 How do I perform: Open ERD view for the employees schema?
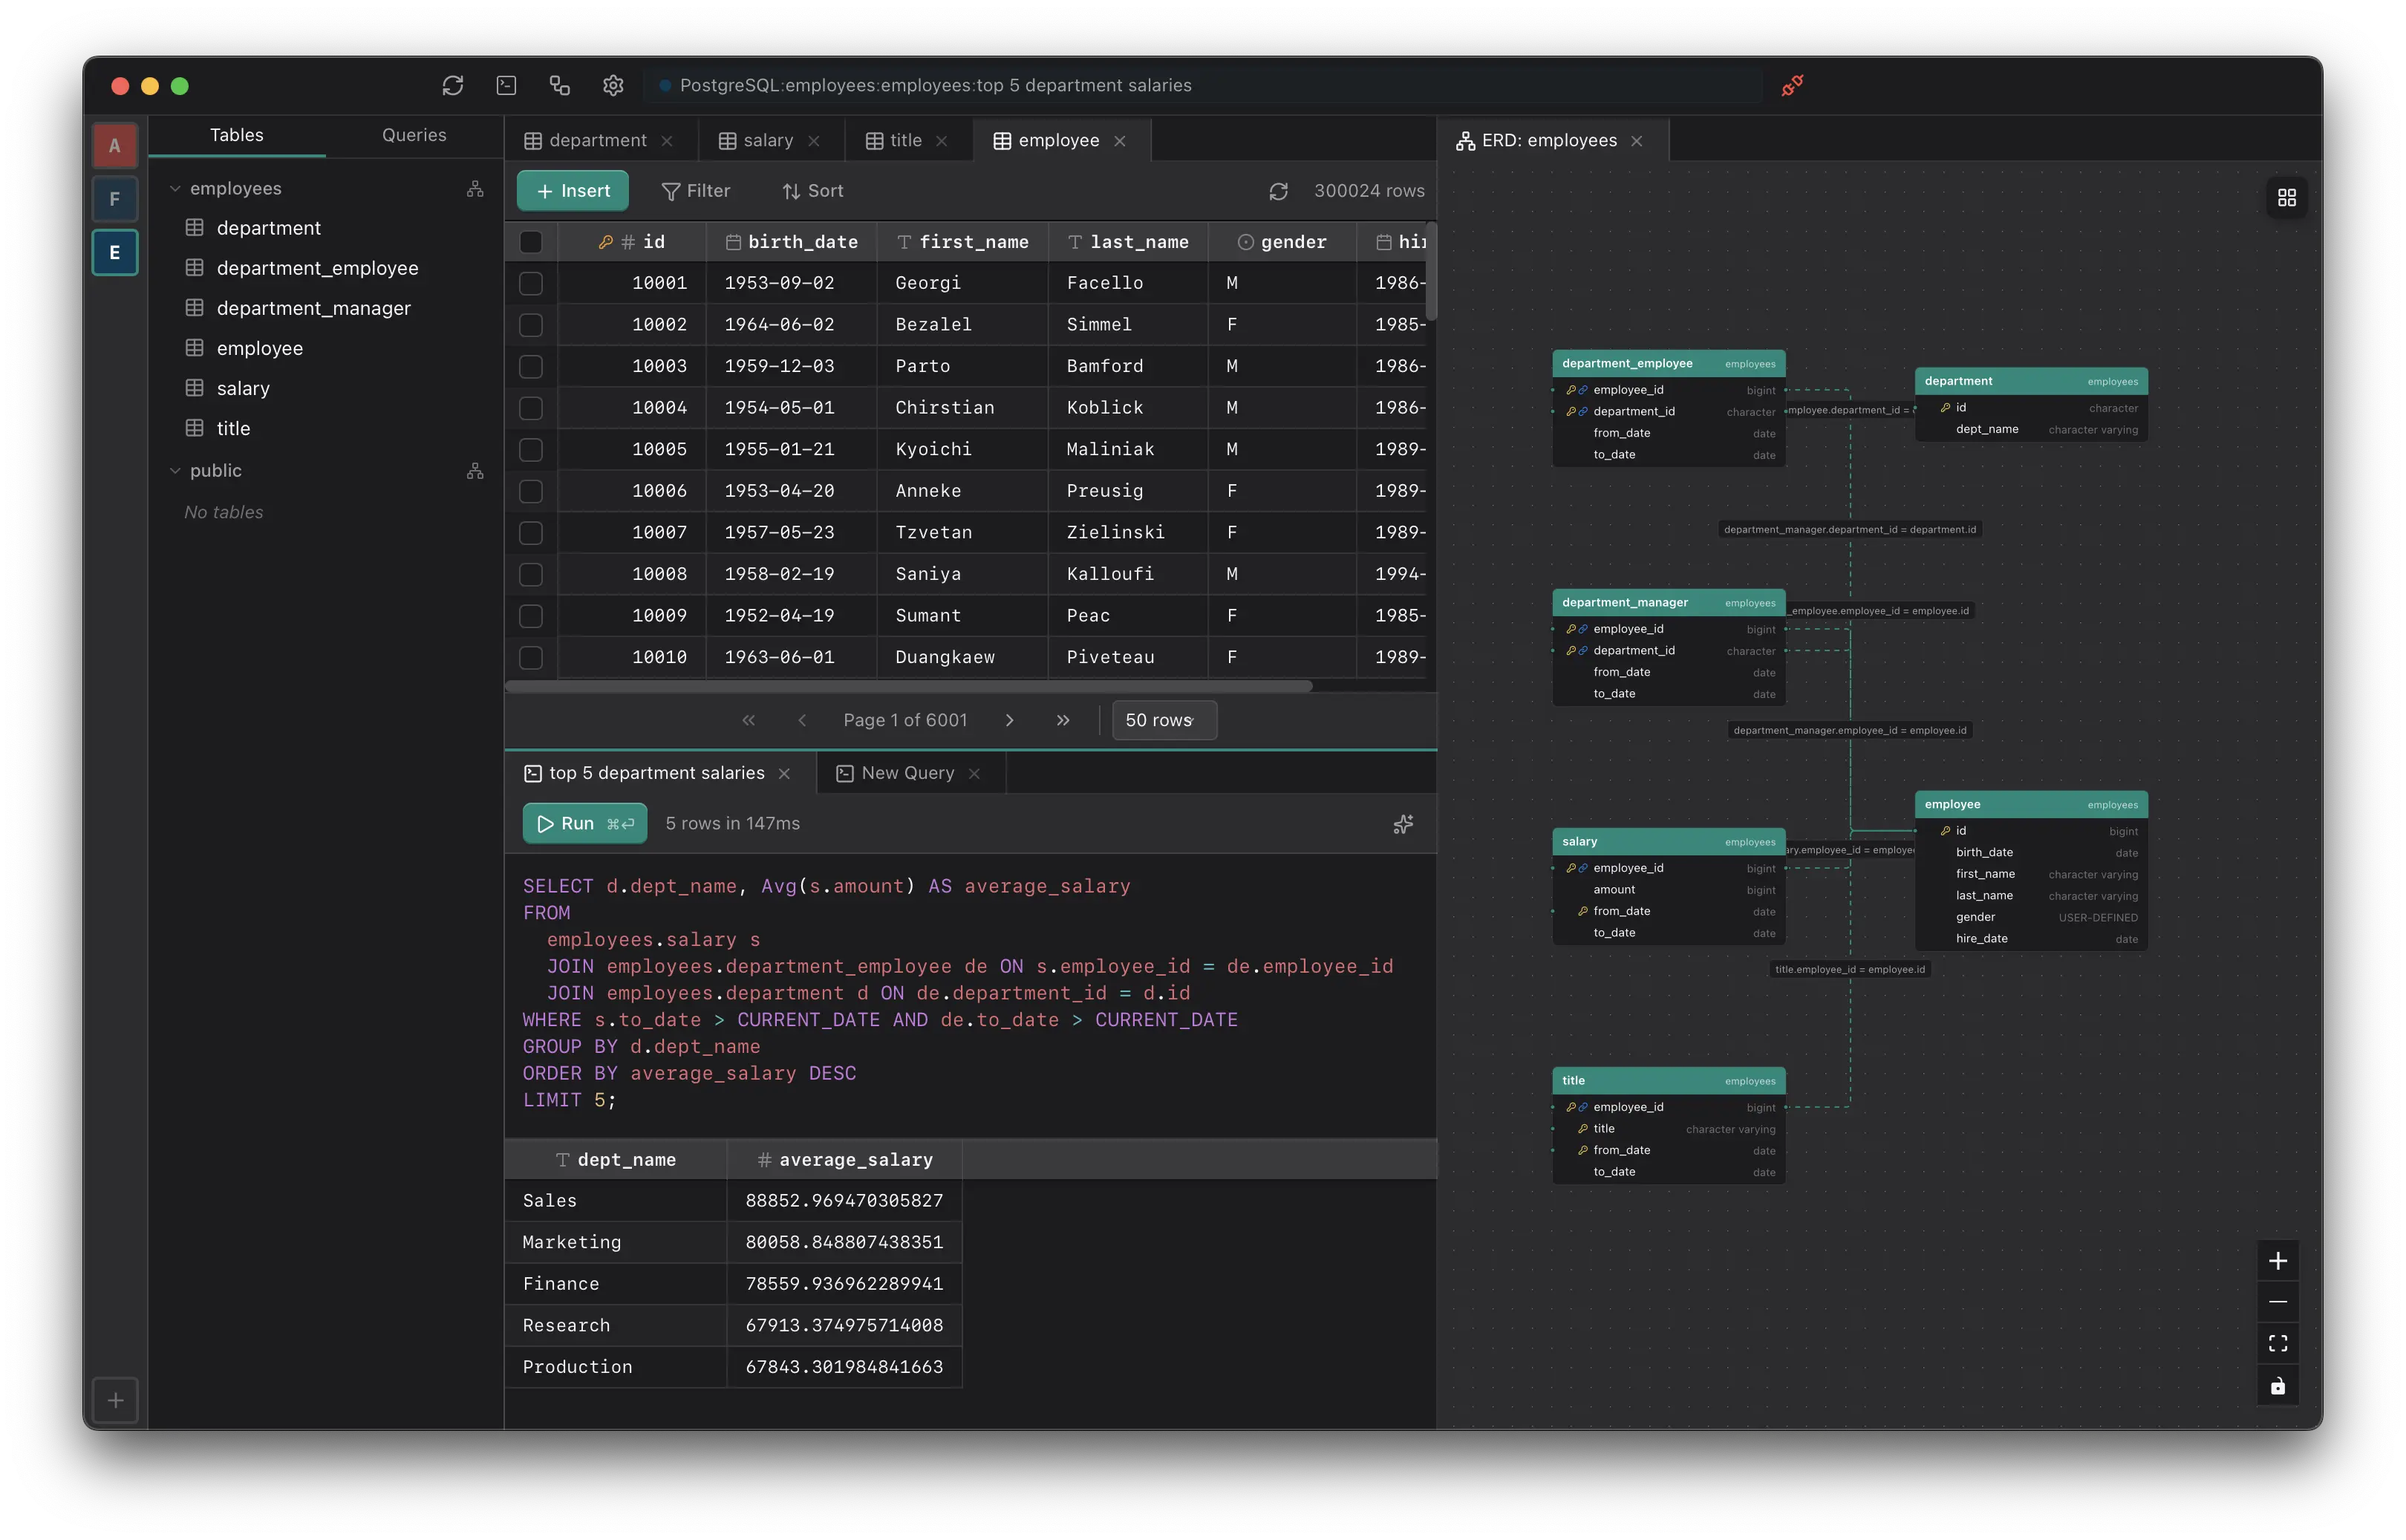click(475, 188)
